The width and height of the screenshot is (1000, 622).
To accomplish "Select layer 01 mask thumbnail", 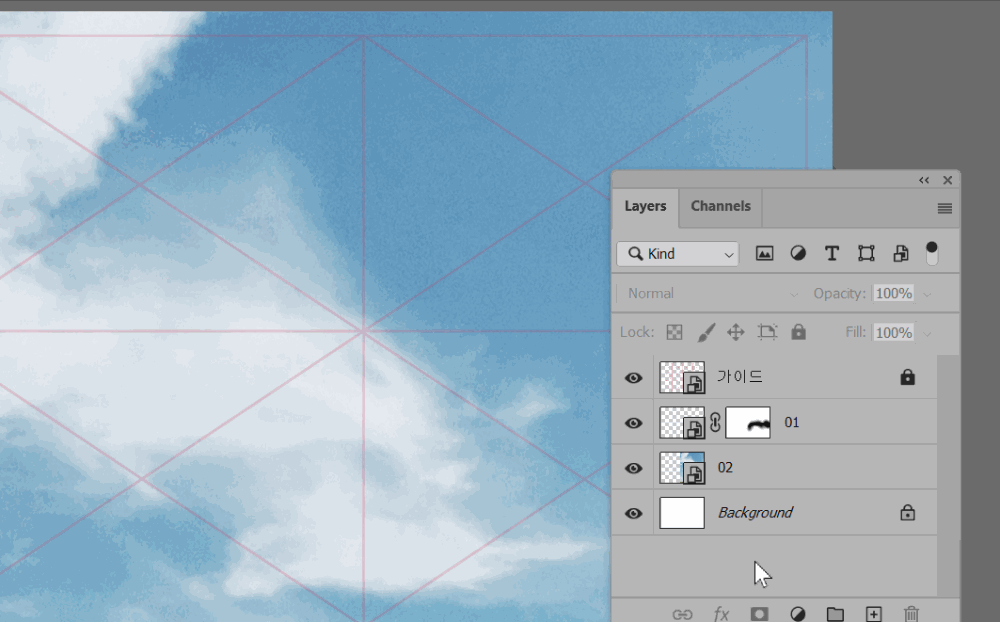I will (x=747, y=422).
